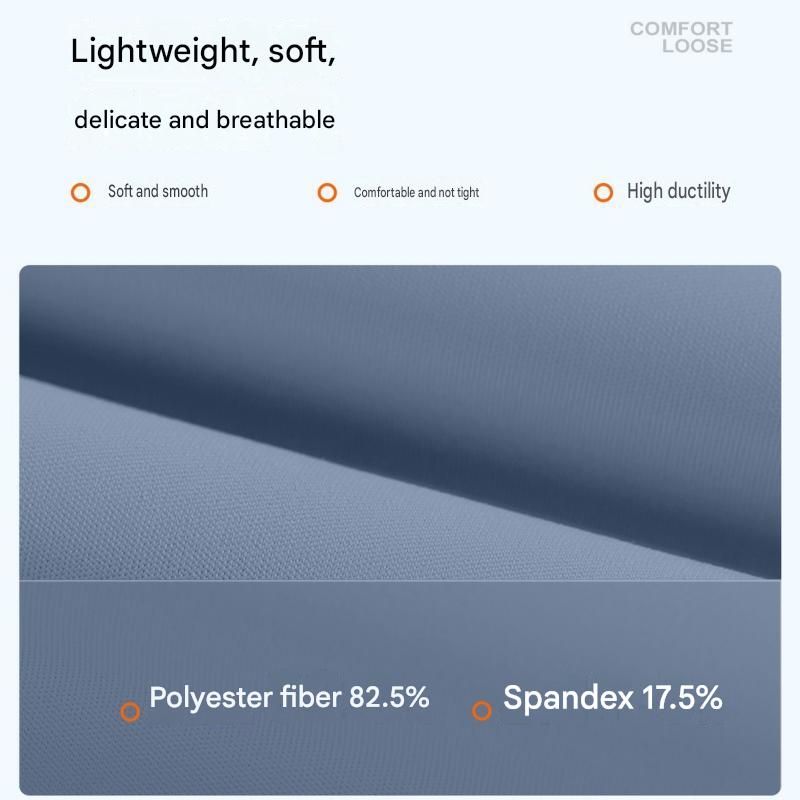
Task: Click the orange circle beside Comfortable and not tight
Action: tap(327, 192)
